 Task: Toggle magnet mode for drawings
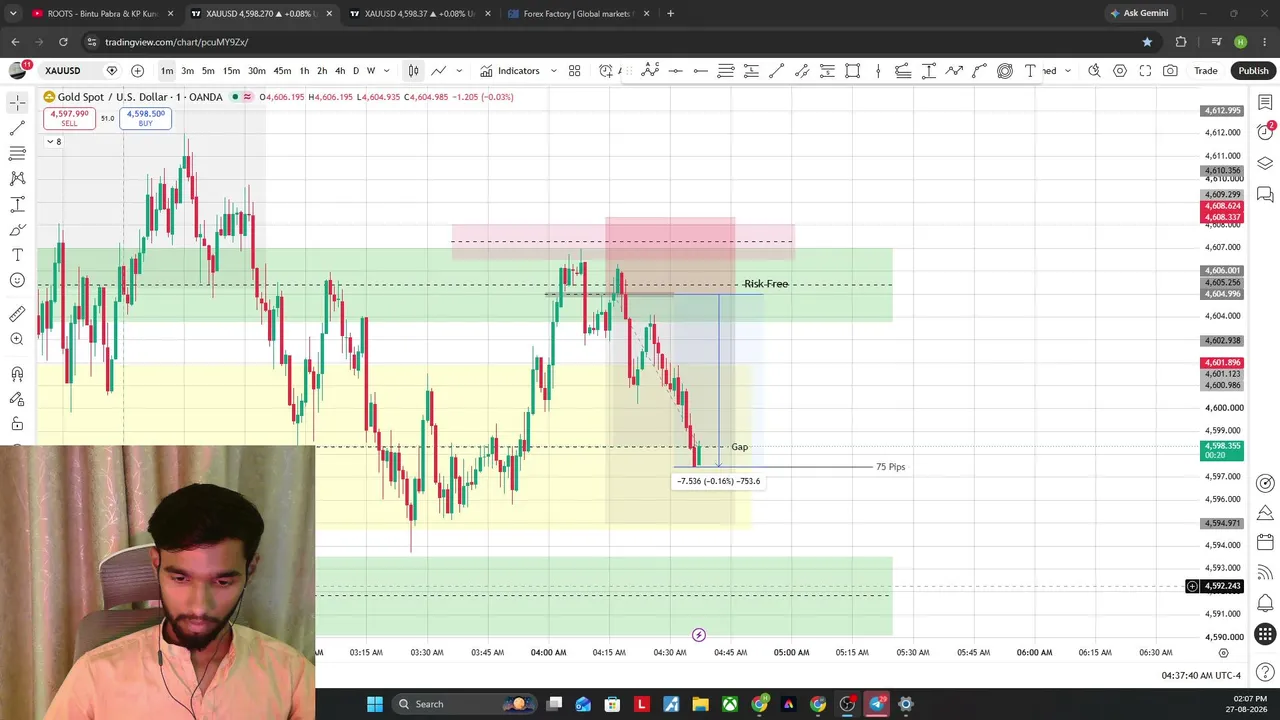(x=17, y=374)
